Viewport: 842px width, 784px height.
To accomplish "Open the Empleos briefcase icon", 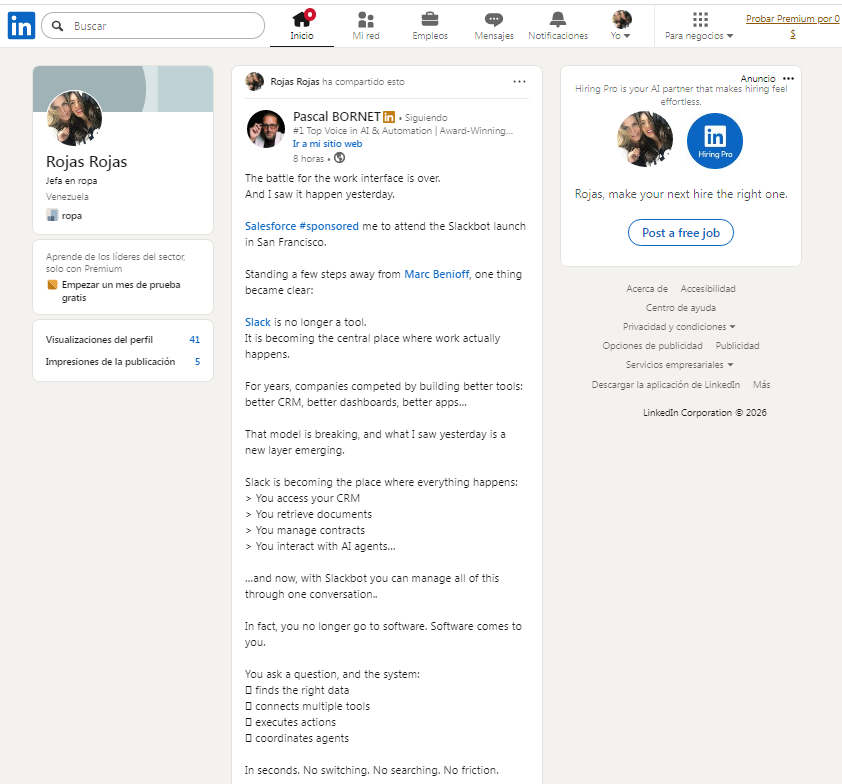I will [430, 20].
